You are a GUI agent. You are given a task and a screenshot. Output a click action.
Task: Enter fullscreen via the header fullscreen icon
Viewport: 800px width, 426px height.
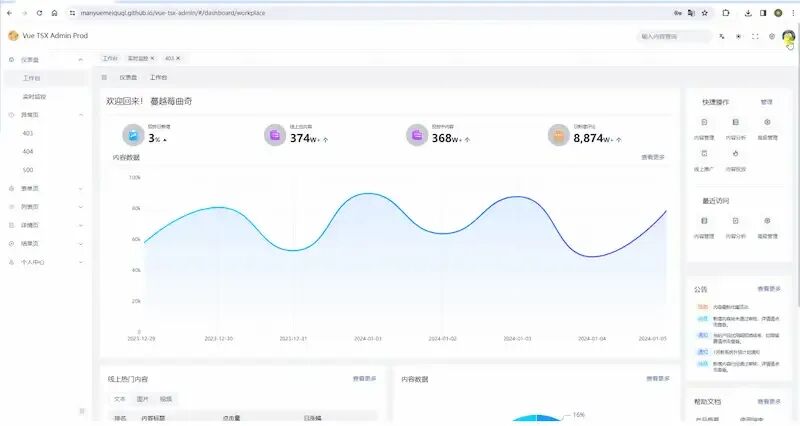755,36
